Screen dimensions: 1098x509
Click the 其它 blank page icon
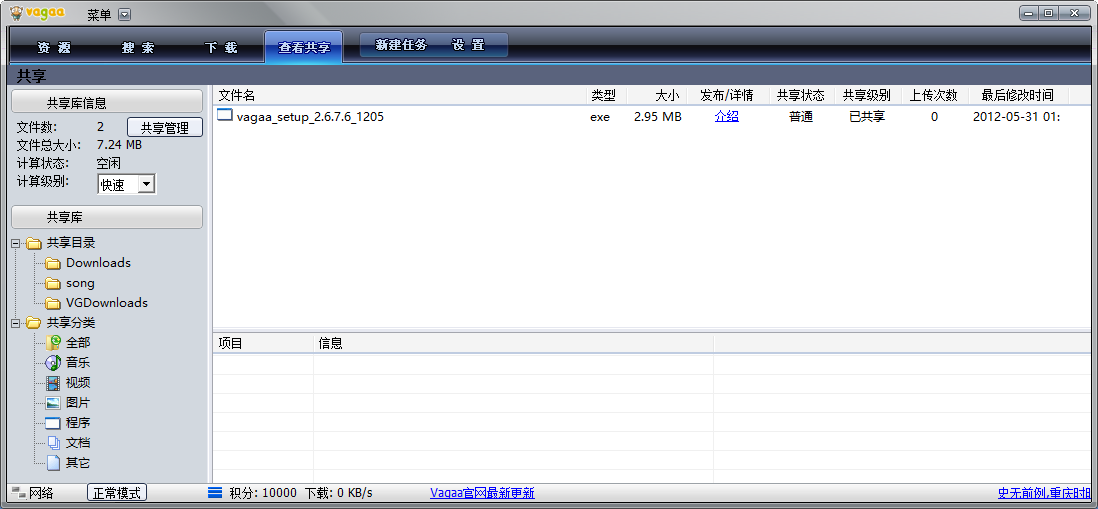(53, 463)
